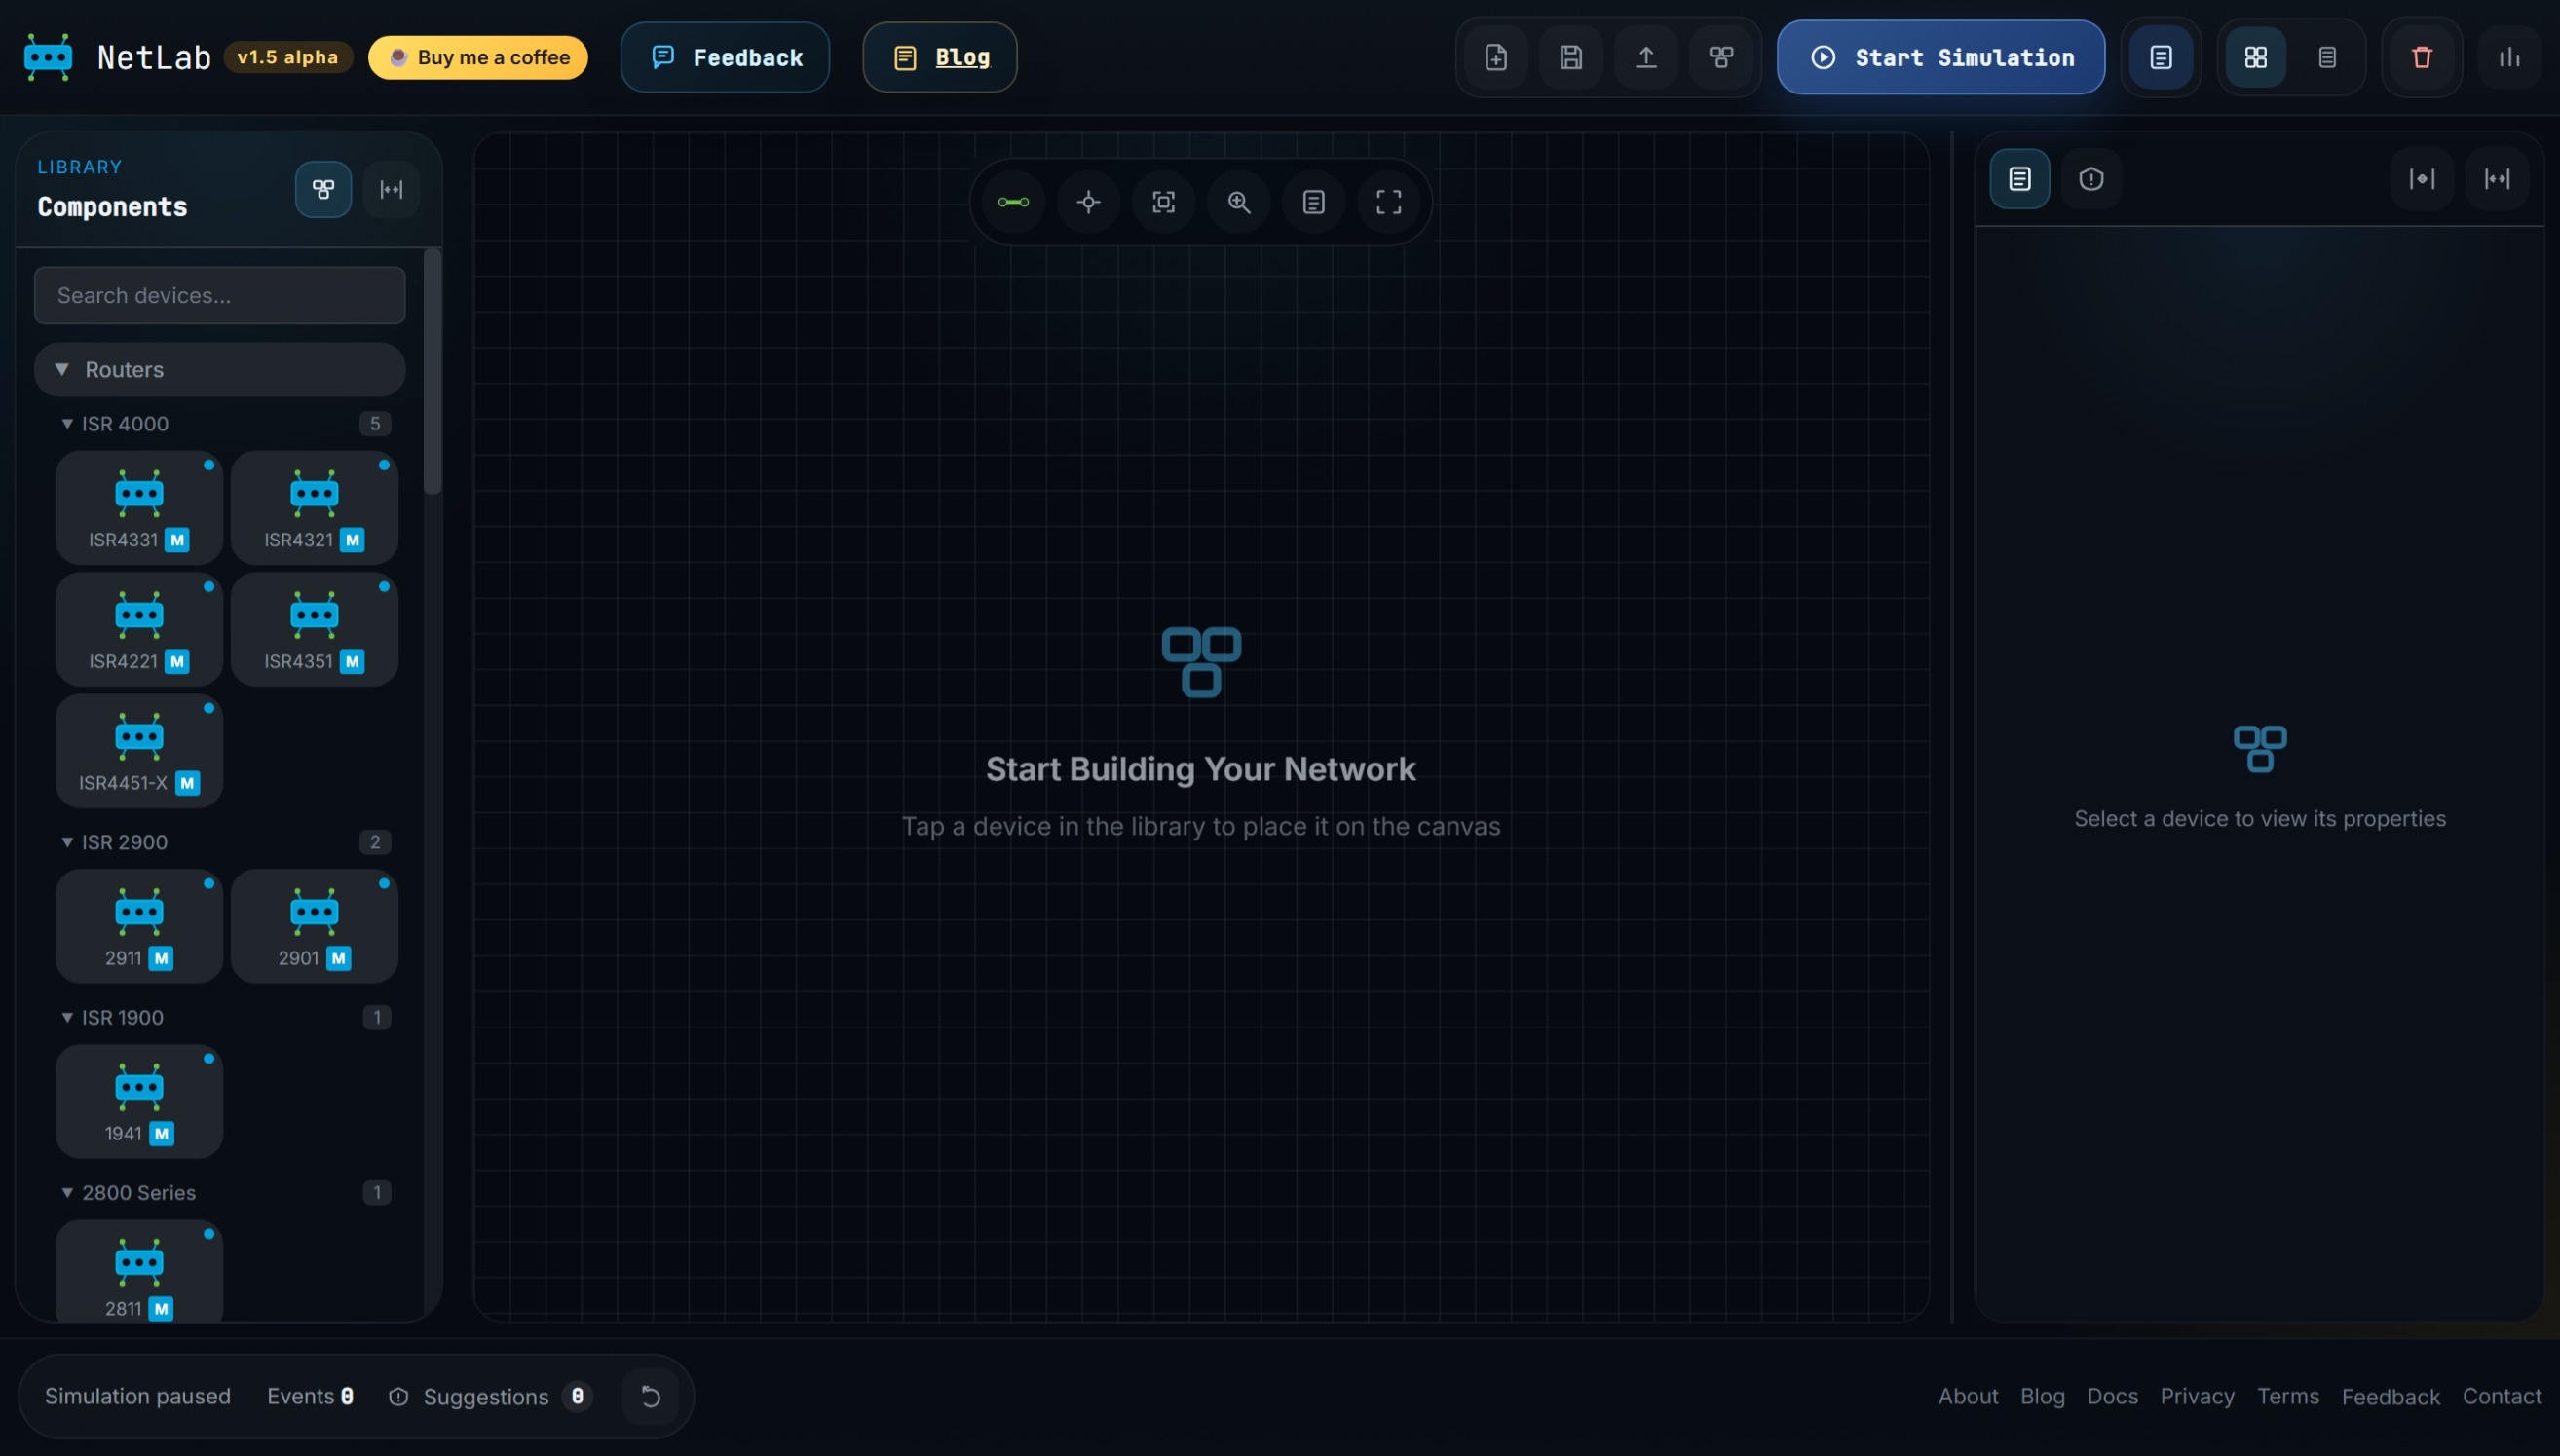This screenshot has height=1456, width=2560.
Task: Zoom in using the magnifier icon
Action: click(x=1238, y=202)
